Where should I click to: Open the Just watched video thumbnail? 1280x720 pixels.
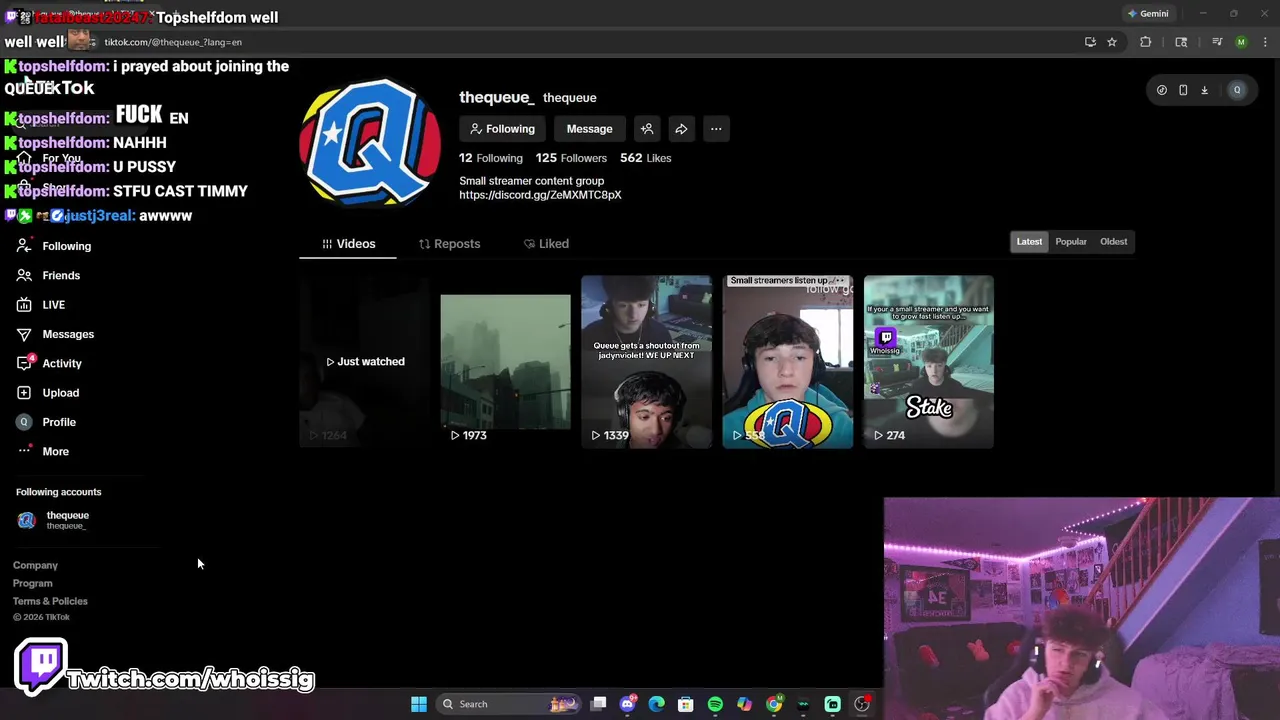point(365,361)
